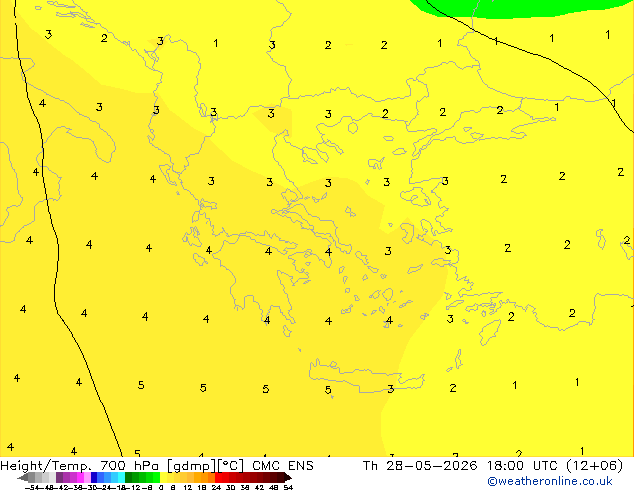Click the bright yellow swatch above the 0 label
Viewport: 634px width, 490px height.
[163, 477]
